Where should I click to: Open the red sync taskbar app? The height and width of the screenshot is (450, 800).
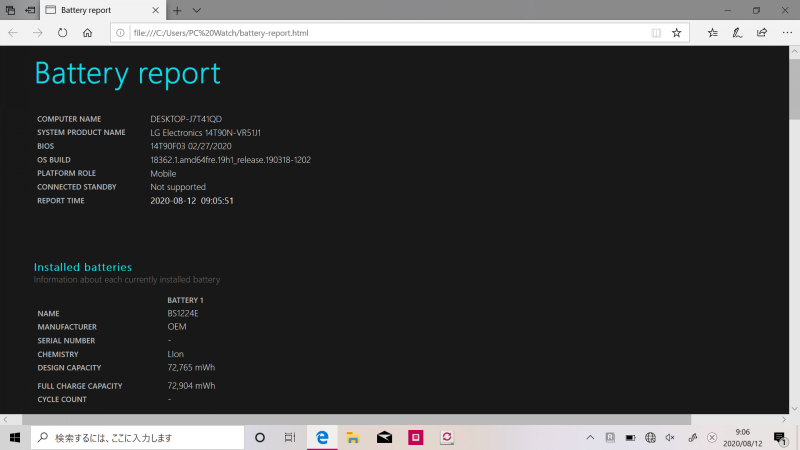(x=446, y=437)
